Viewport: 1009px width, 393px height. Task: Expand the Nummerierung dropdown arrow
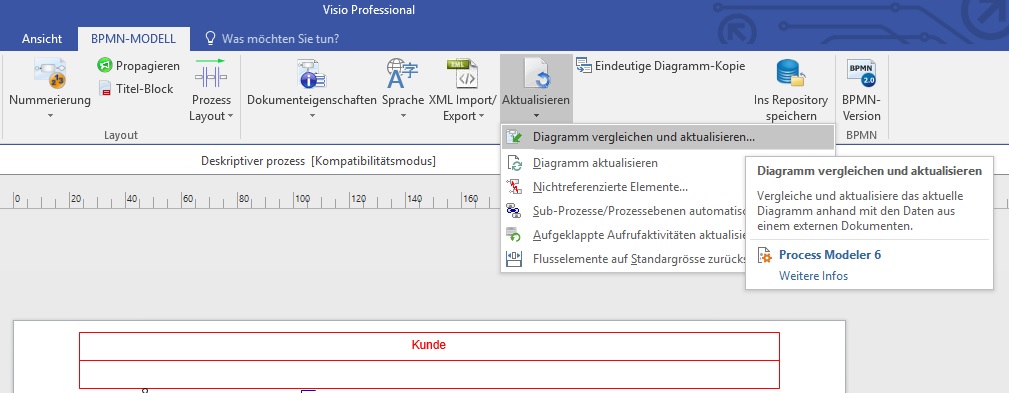(x=50, y=116)
